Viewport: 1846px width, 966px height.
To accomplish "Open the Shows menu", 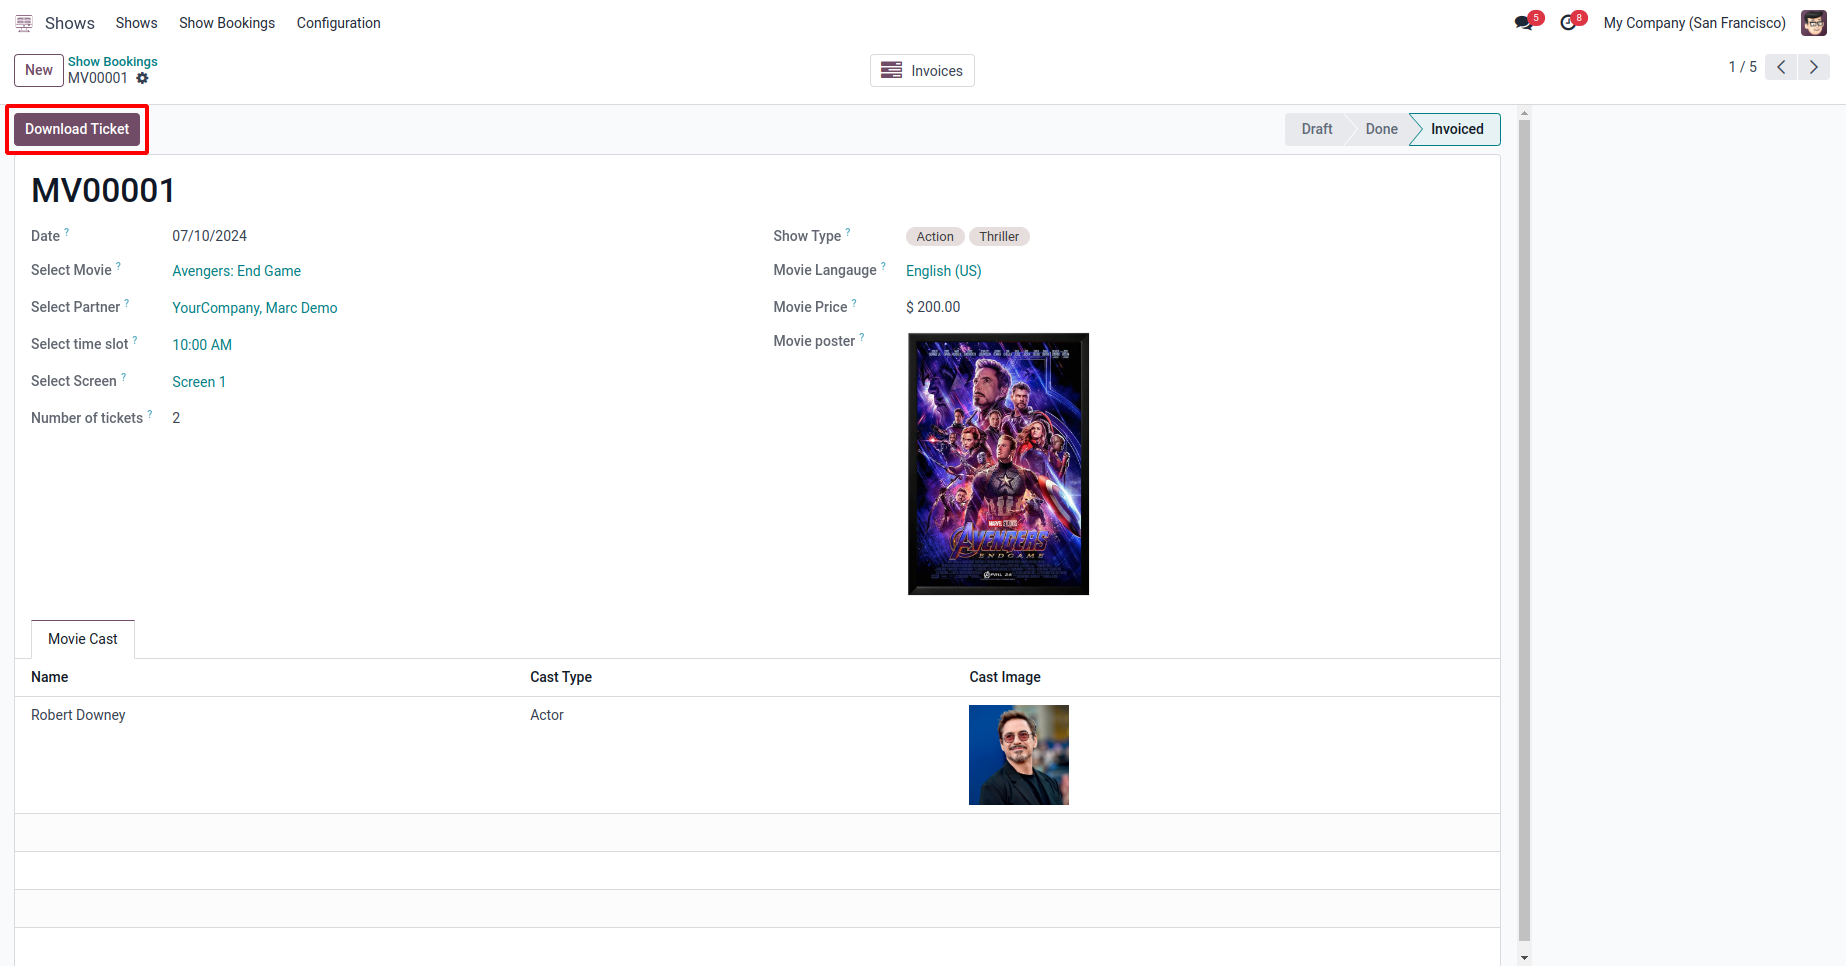I will coord(136,23).
